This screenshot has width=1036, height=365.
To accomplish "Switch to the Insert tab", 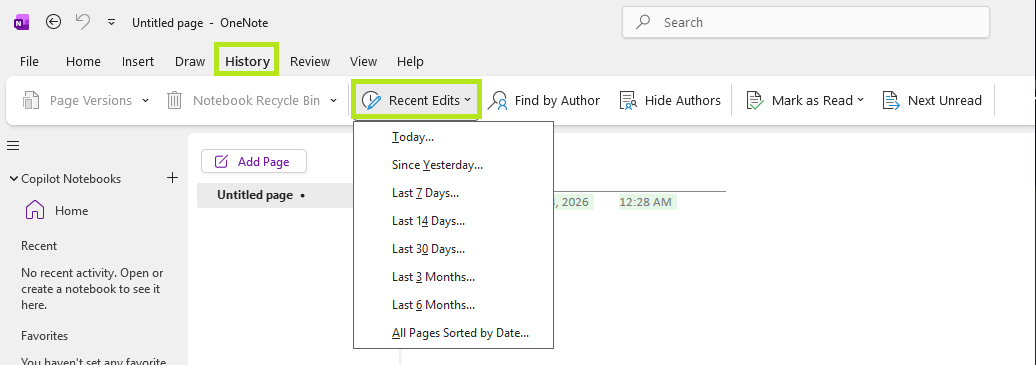I will pos(138,61).
